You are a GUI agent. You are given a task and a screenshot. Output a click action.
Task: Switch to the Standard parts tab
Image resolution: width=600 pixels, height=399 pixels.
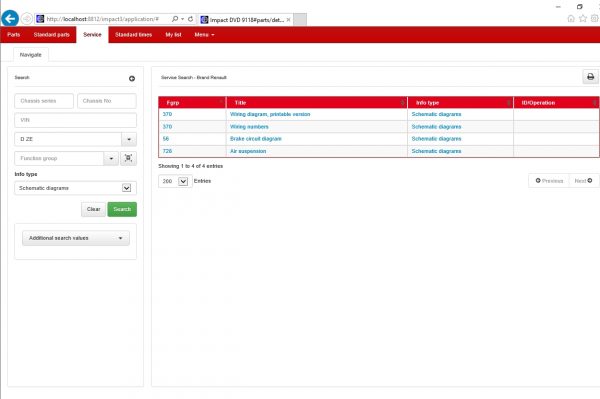click(x=52, y=35)
